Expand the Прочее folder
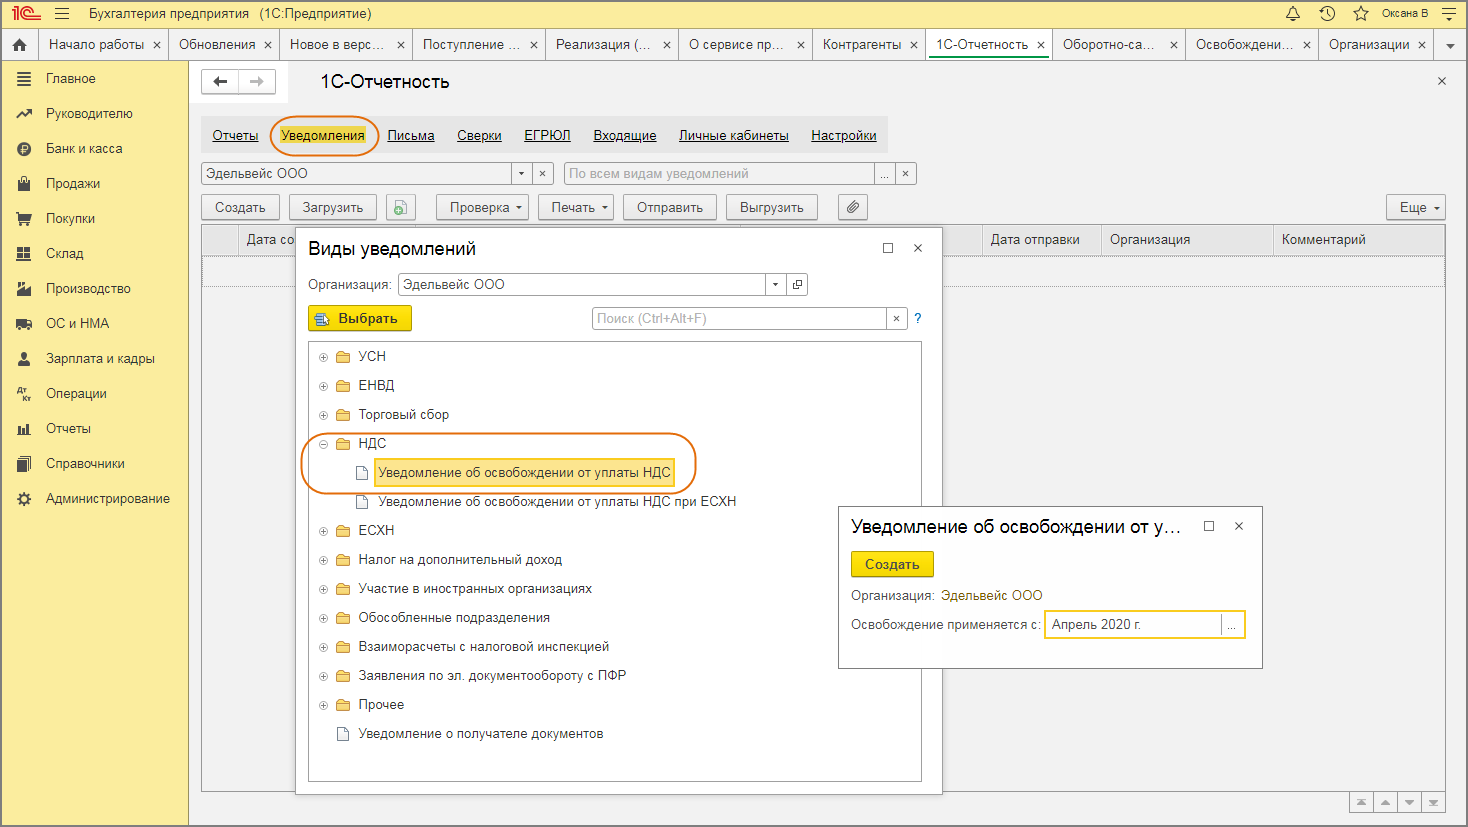Screen dimensions: 1468x827 click(323, 705)
